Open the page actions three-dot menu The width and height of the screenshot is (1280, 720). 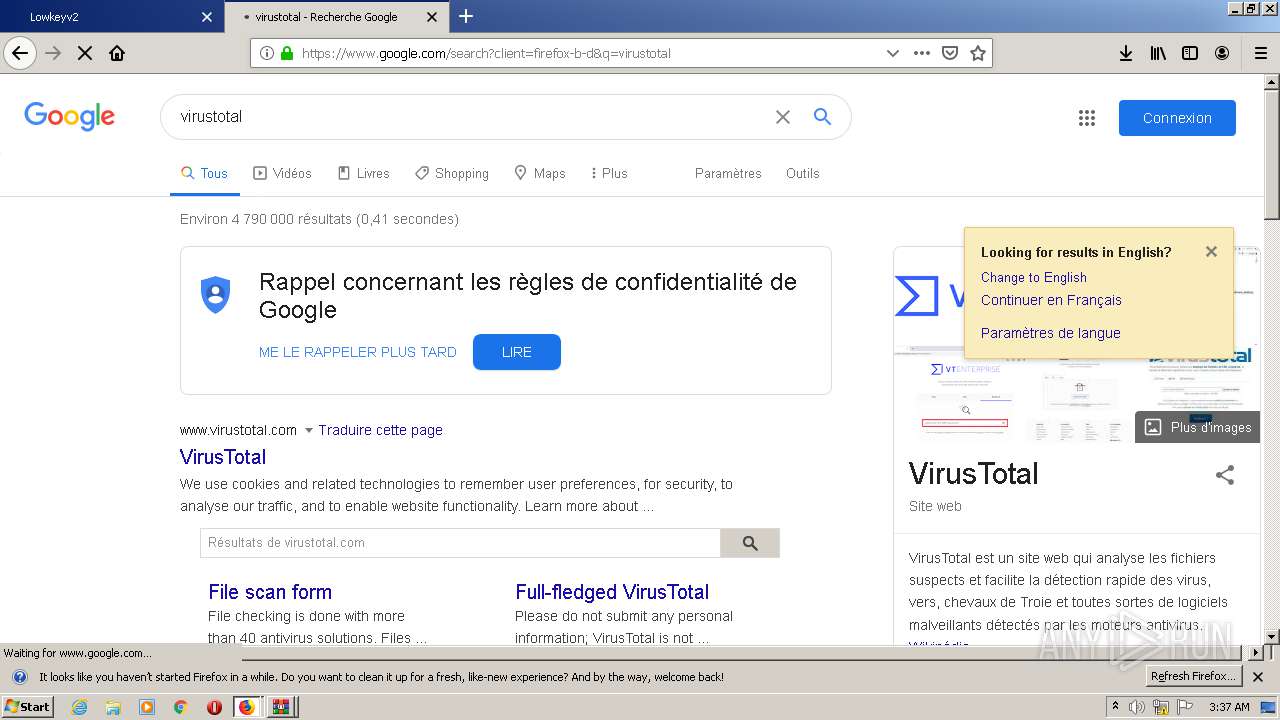(922, 53)
